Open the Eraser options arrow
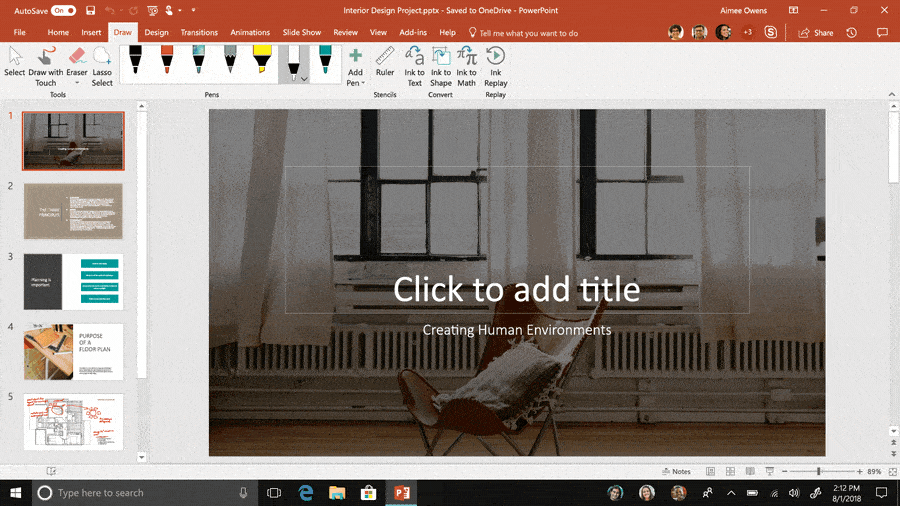Screen dimensions: 900x506 point(76,83)
